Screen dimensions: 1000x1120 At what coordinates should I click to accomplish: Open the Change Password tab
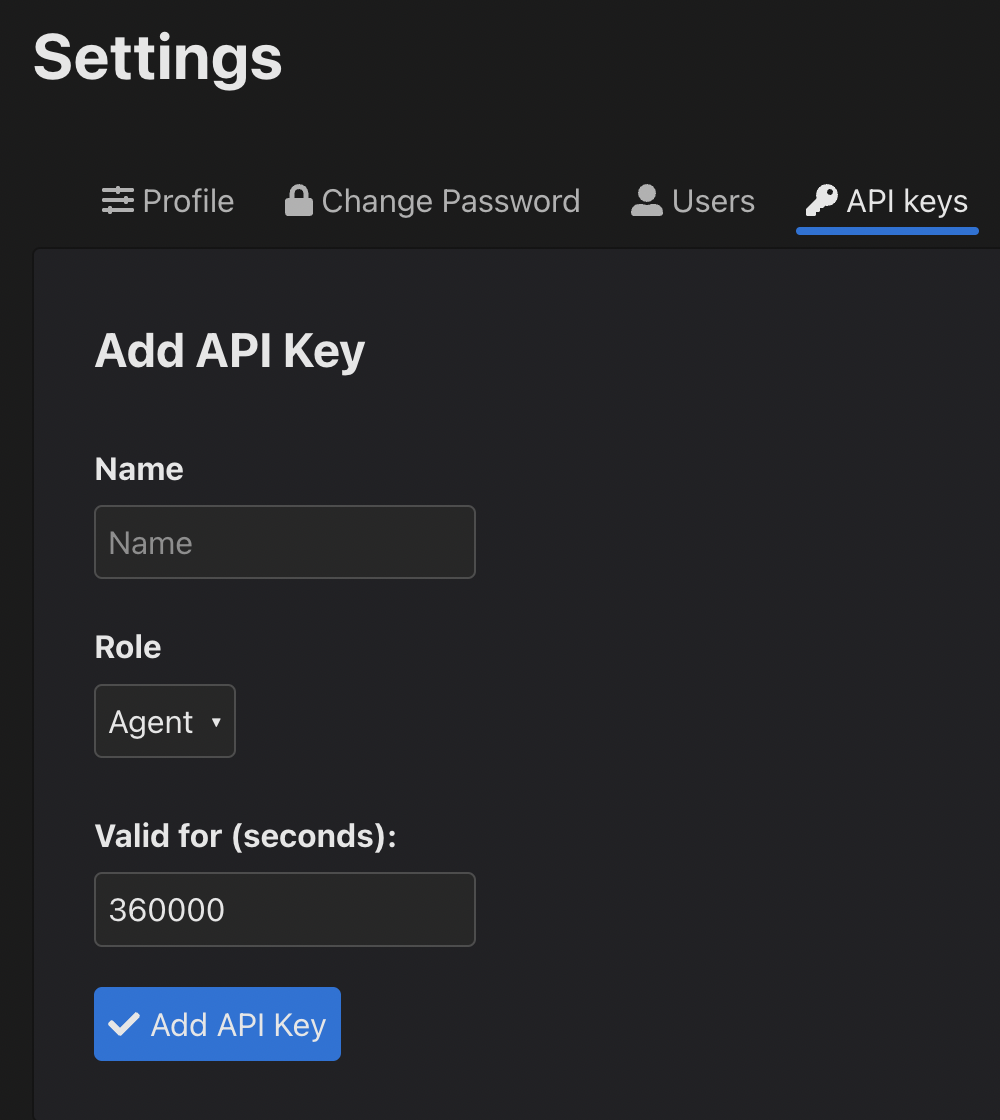click(x=450, y=201)
